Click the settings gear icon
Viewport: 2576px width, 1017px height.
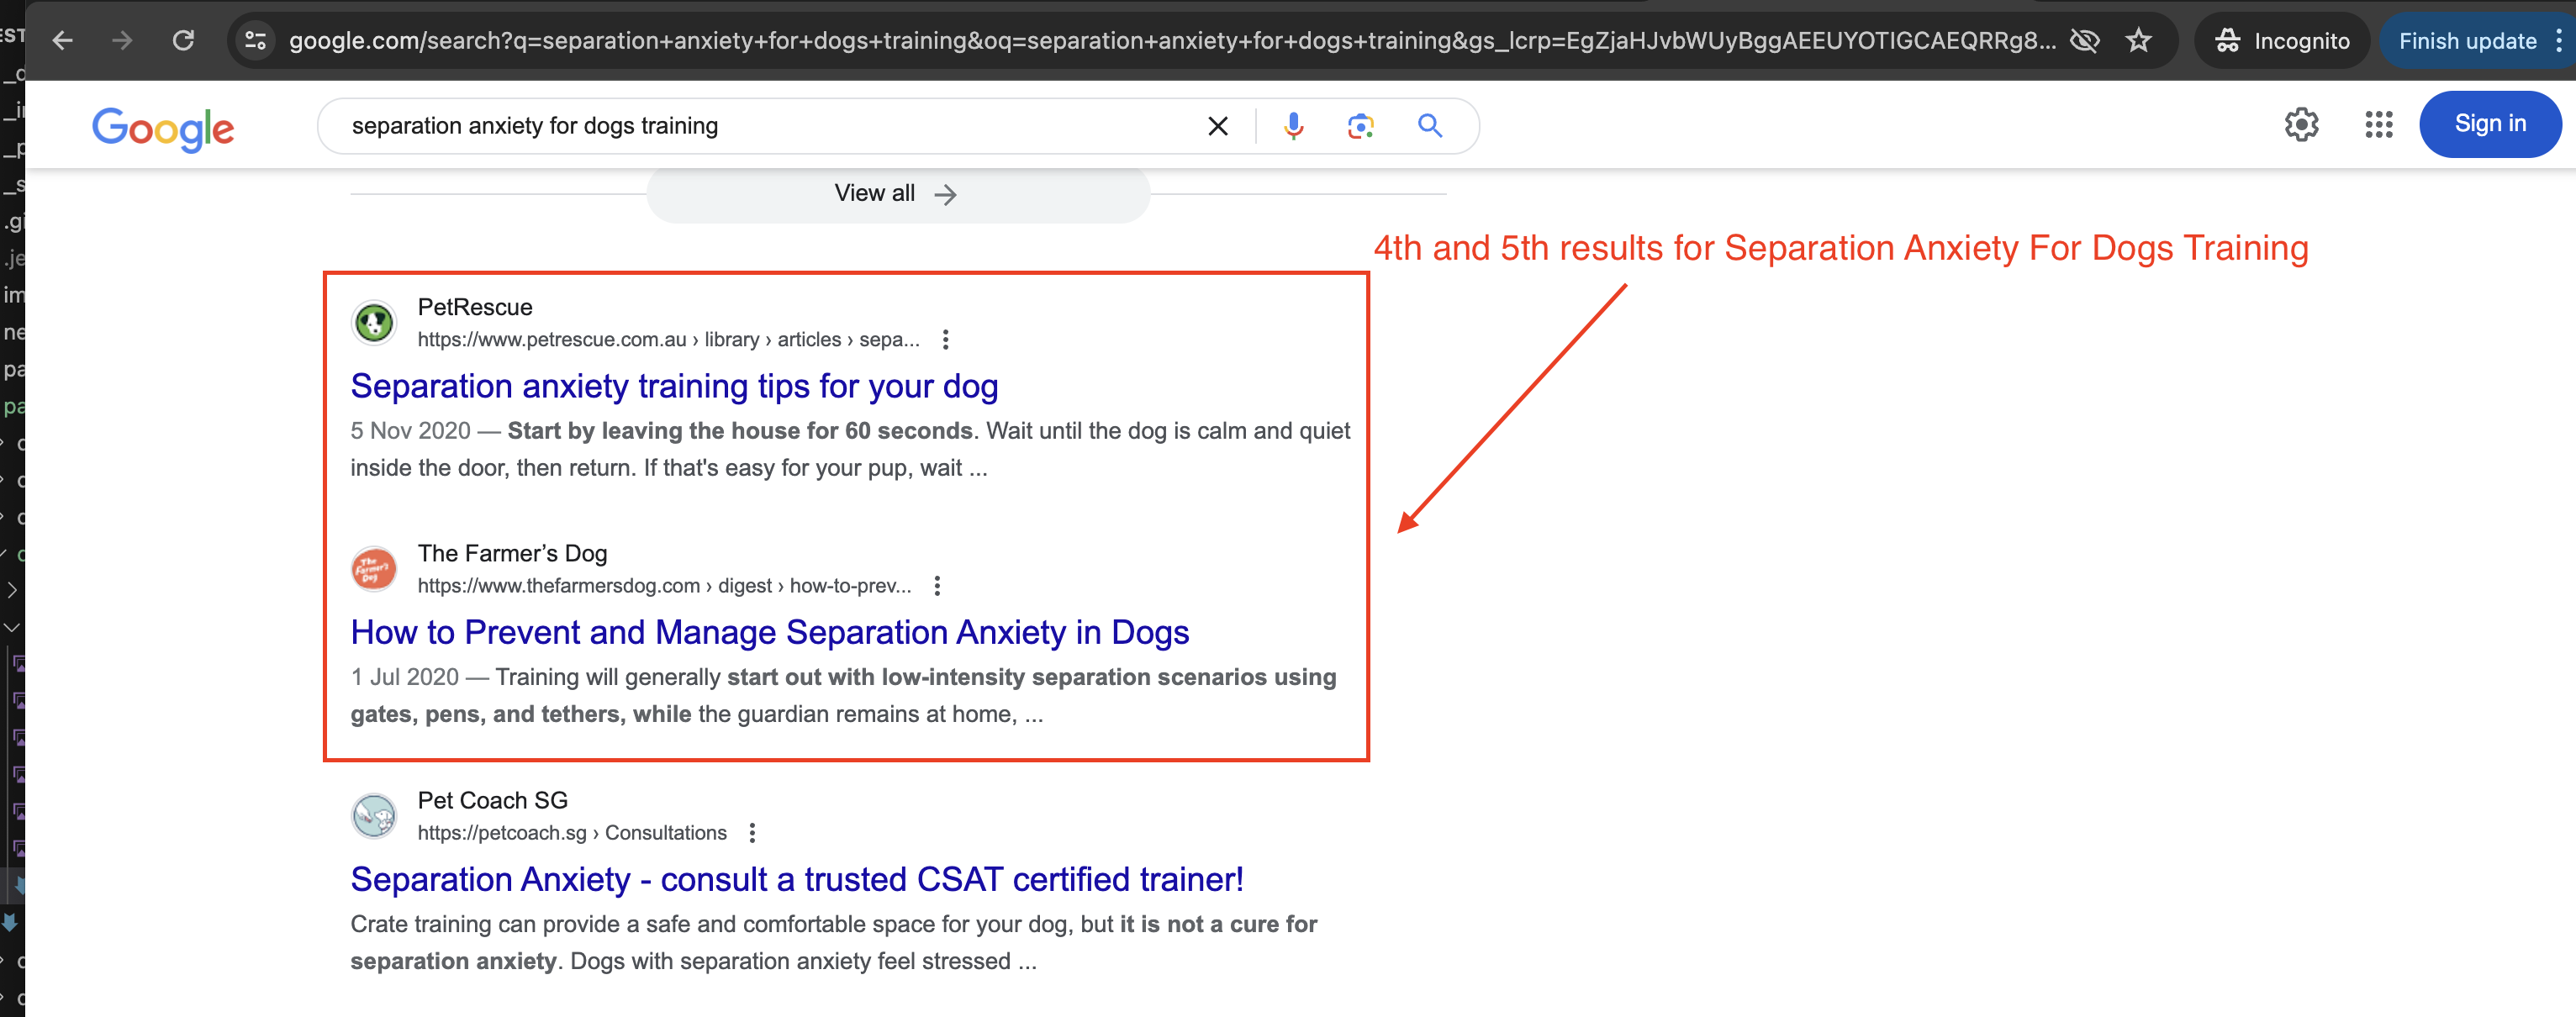tap(2300, 124)
